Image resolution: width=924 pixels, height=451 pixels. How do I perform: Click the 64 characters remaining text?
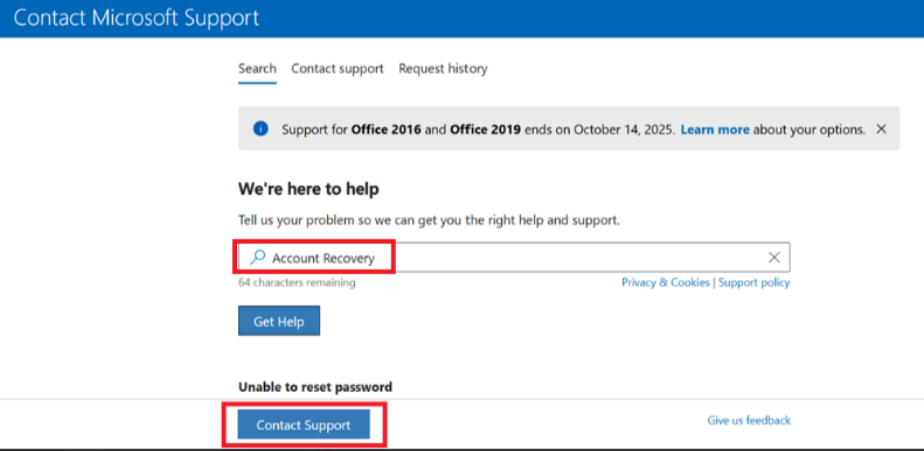(x=296, y=283)
